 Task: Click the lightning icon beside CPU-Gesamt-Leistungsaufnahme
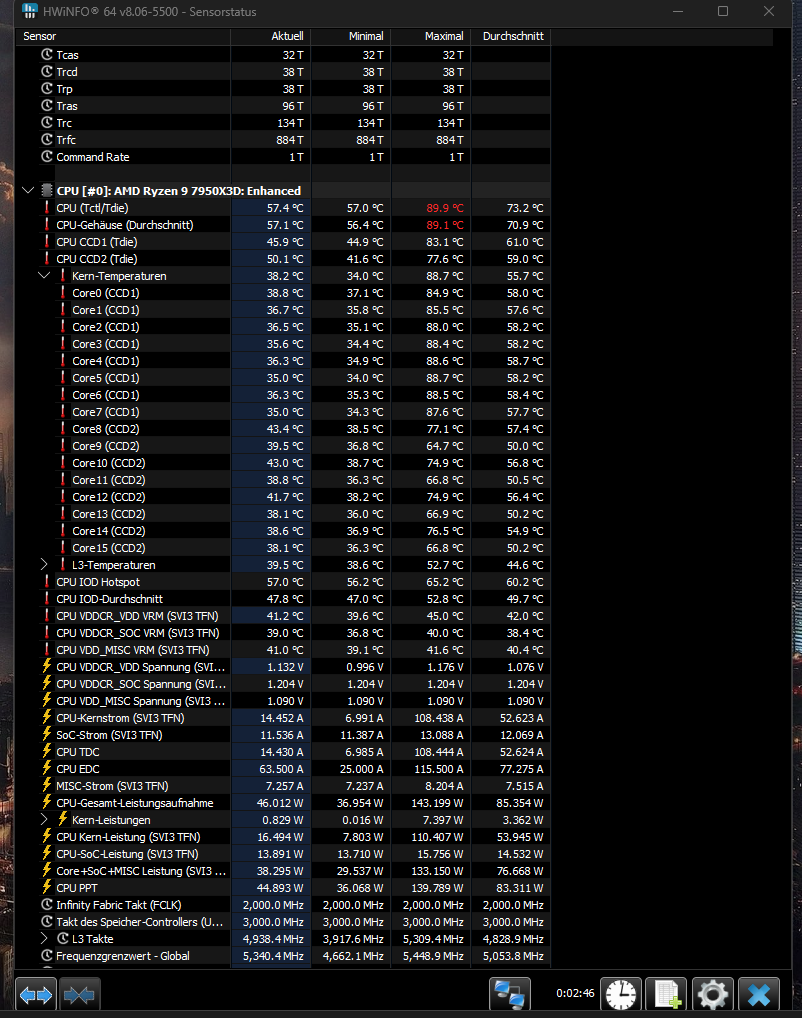pyautogui.click(x=47, y=802)
